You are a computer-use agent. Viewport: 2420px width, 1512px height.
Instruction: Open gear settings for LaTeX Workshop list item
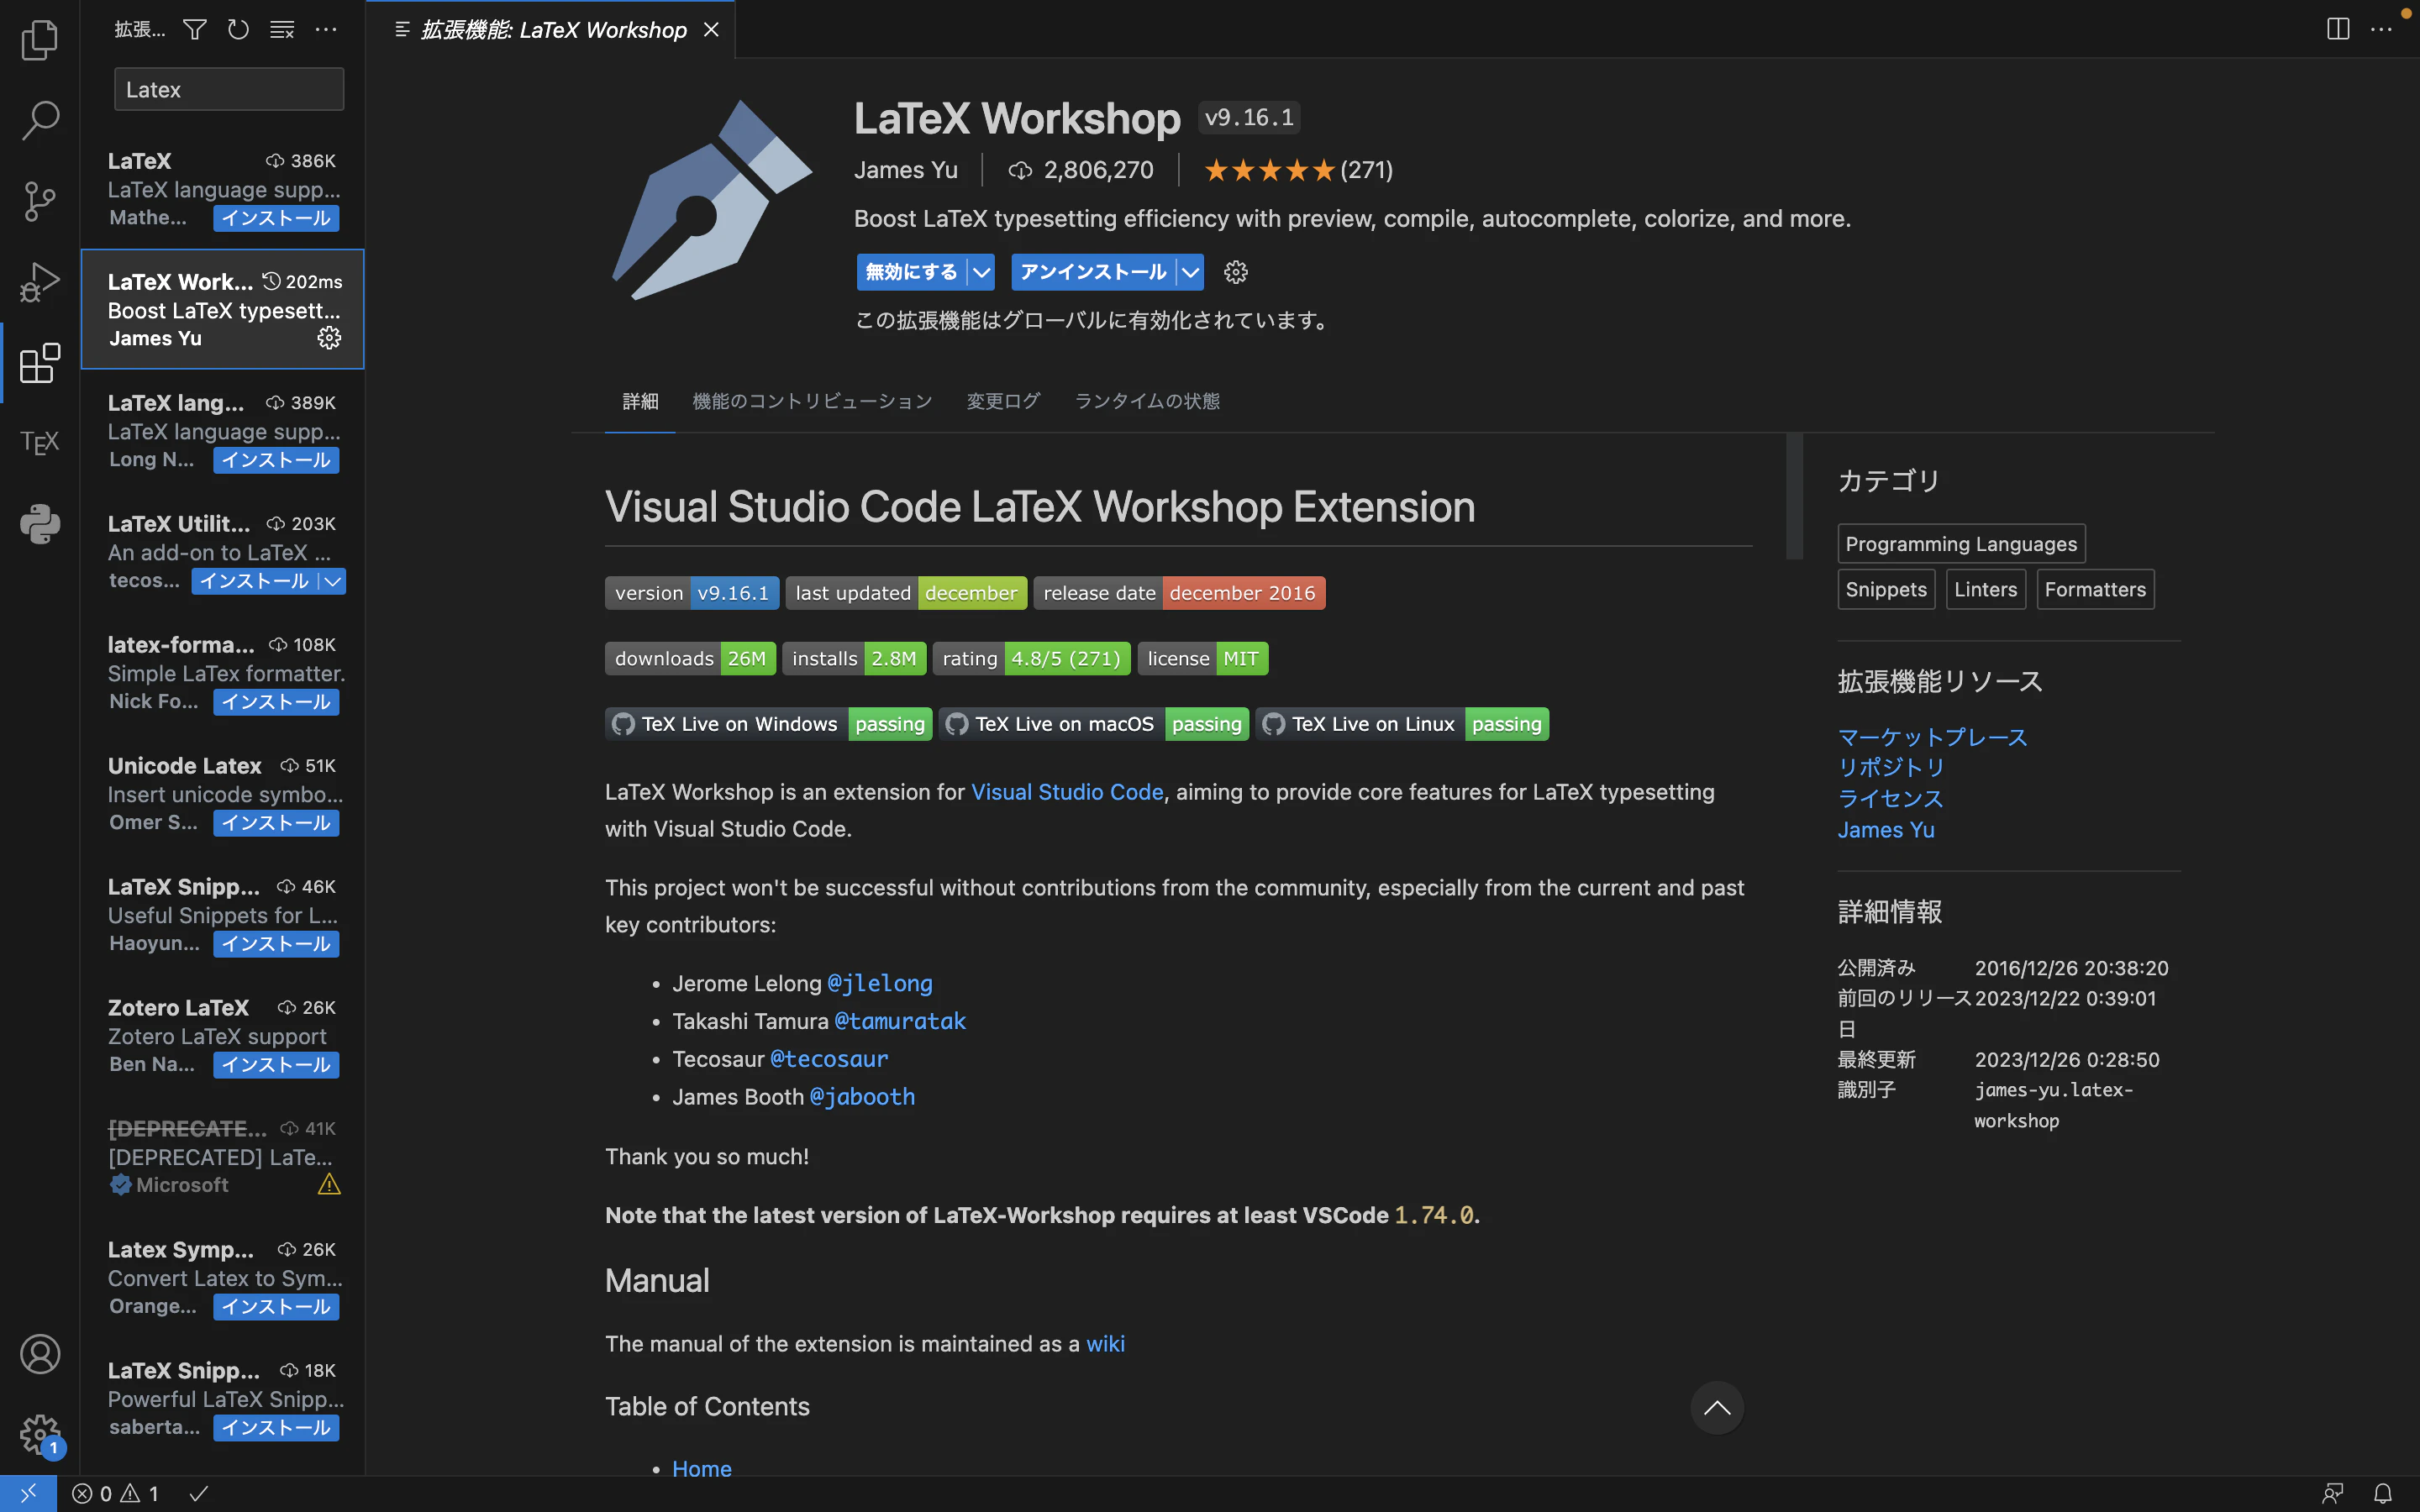point(329,338)
